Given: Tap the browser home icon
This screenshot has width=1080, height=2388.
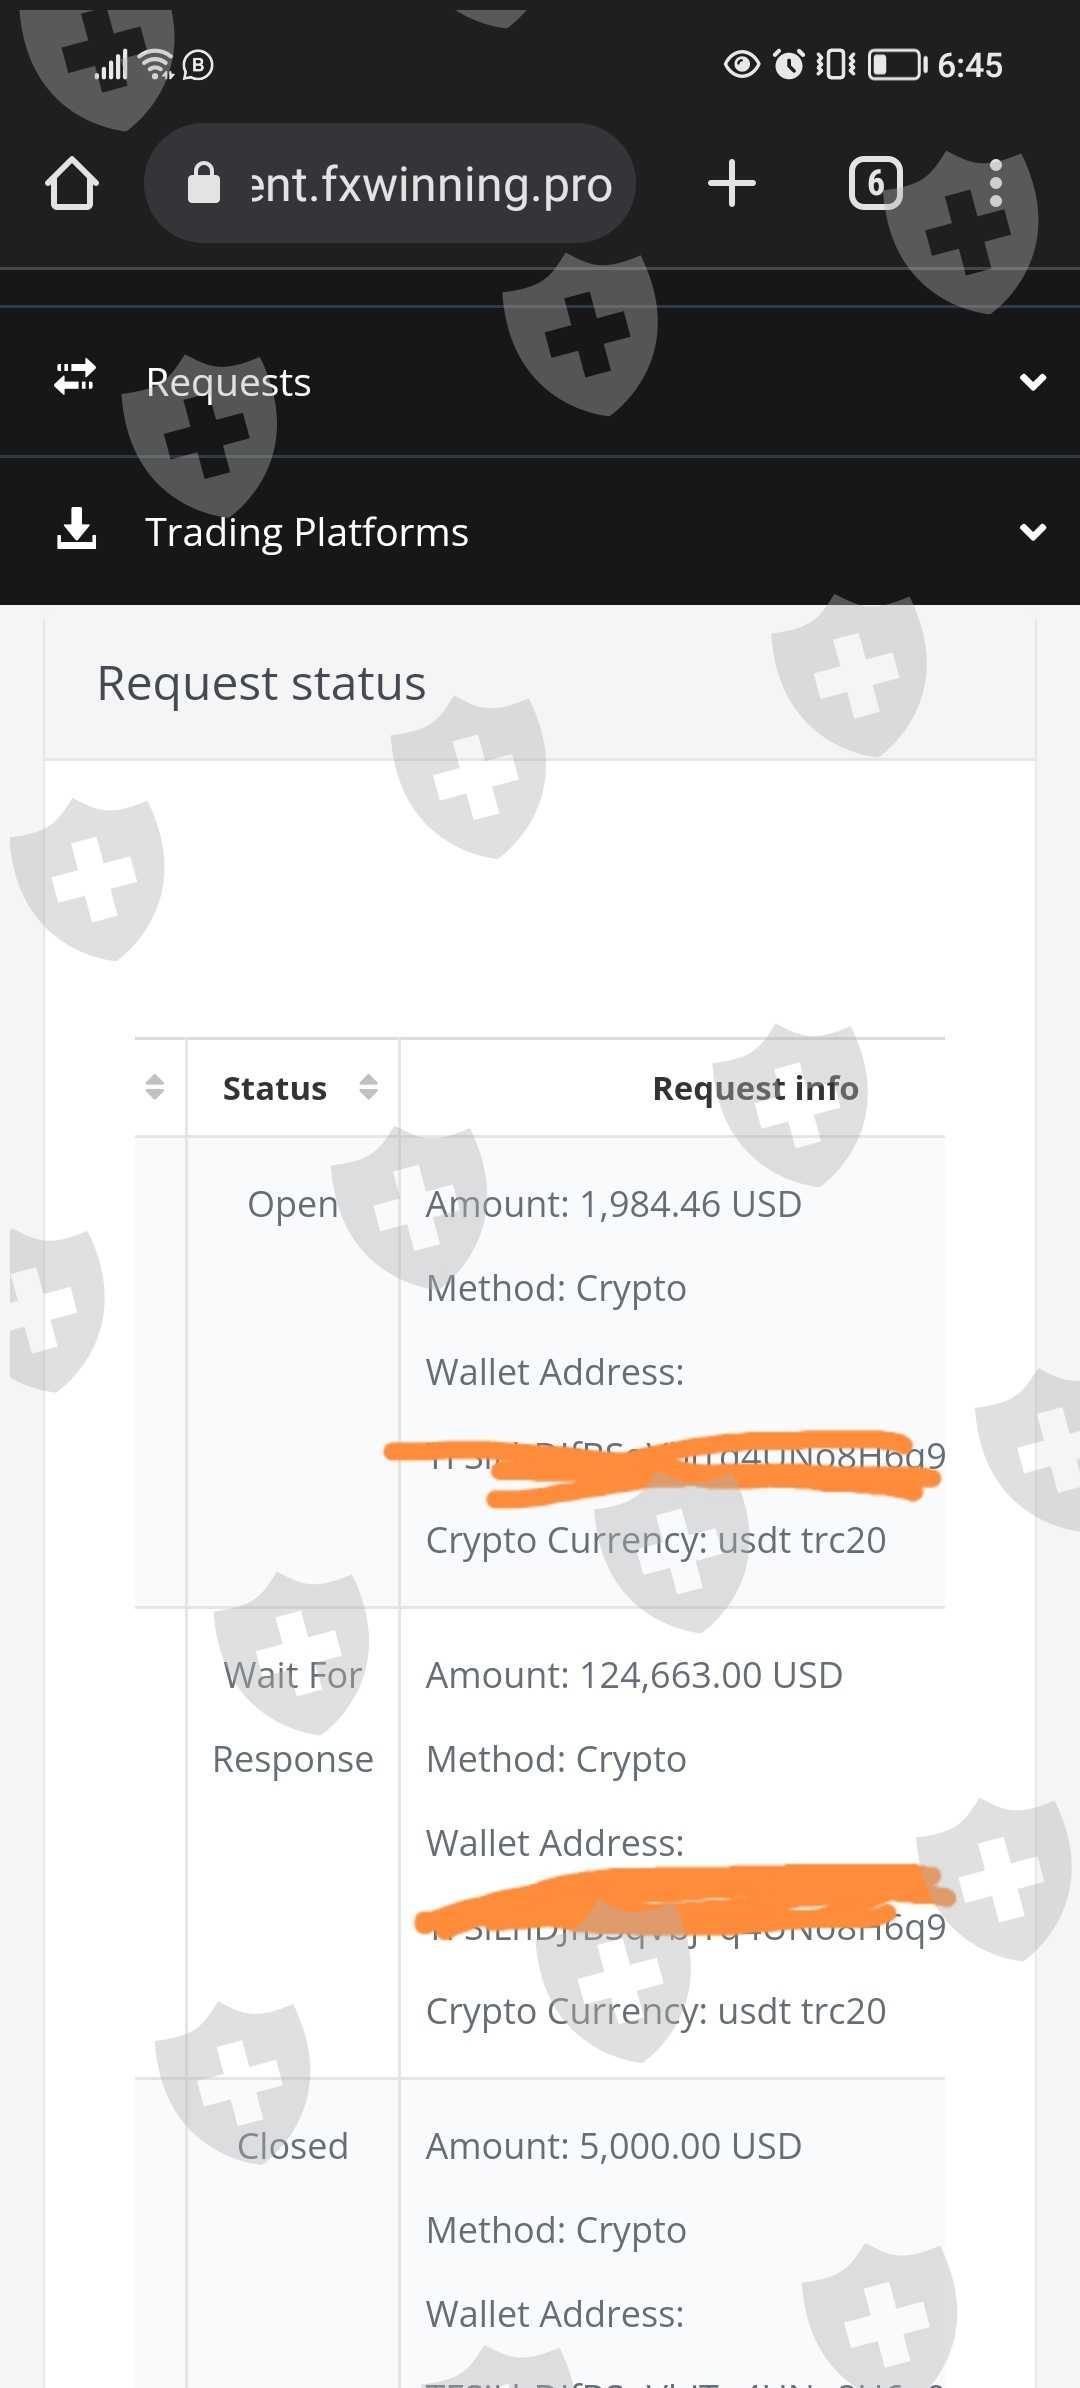Looking at the screenshot, I should click(x=72, y=184).
